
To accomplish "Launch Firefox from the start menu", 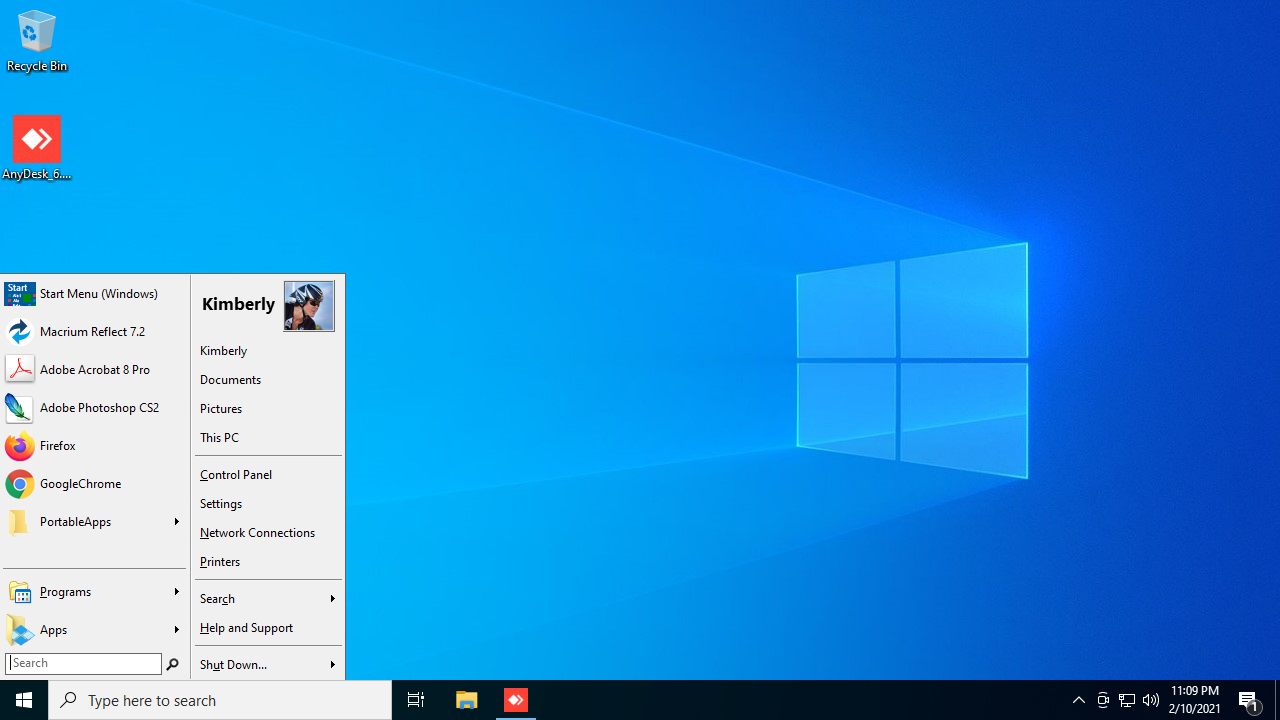I will click(x=57, y=446).
